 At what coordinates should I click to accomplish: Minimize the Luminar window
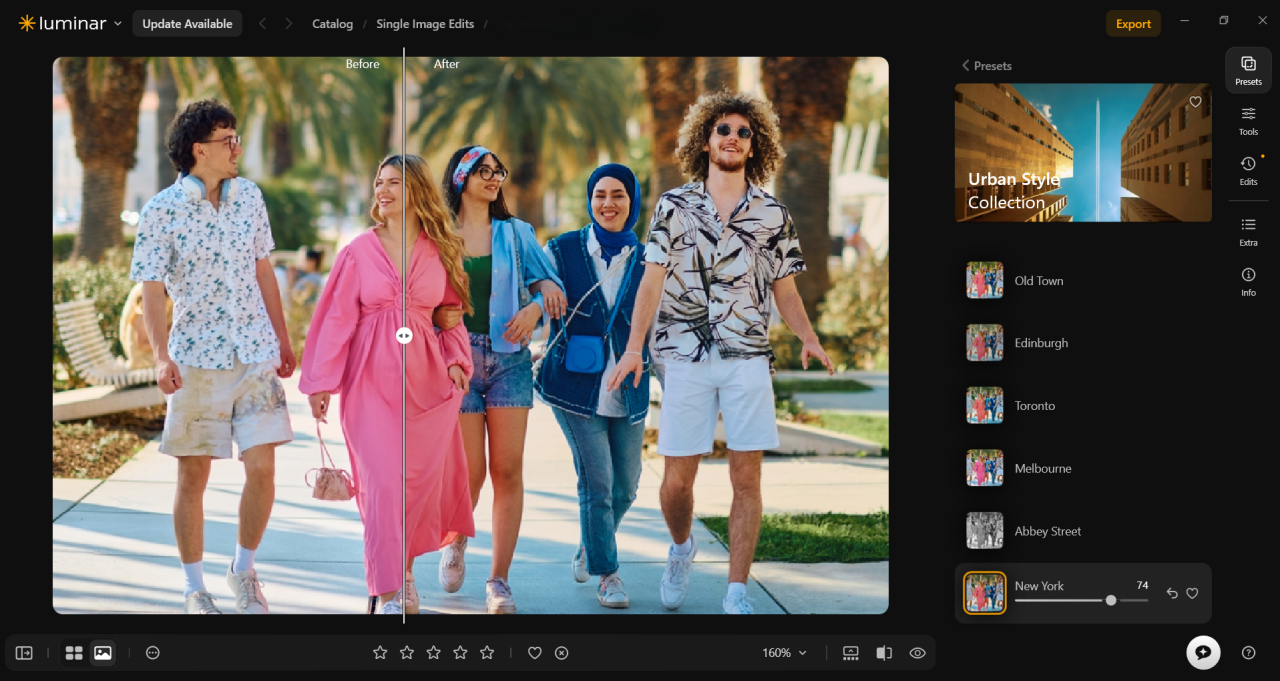click(x=1185, y=21)
